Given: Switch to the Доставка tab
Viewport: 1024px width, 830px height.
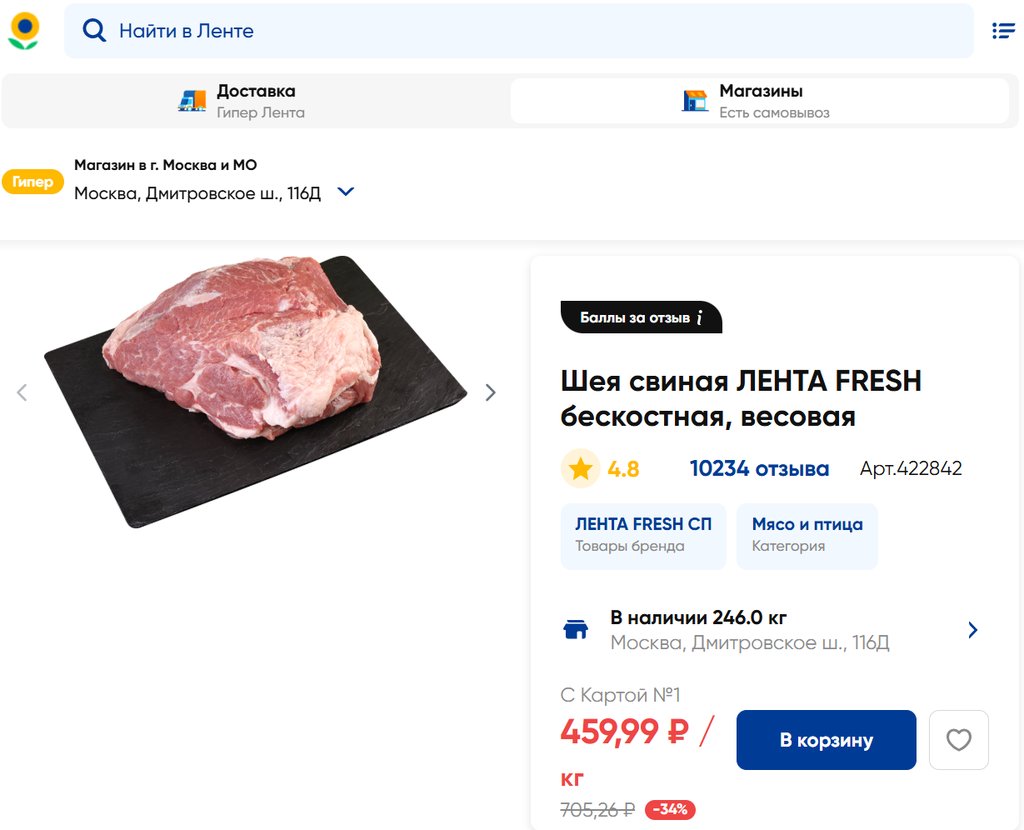Looking at the screenshot, I should tap(255, 101).
